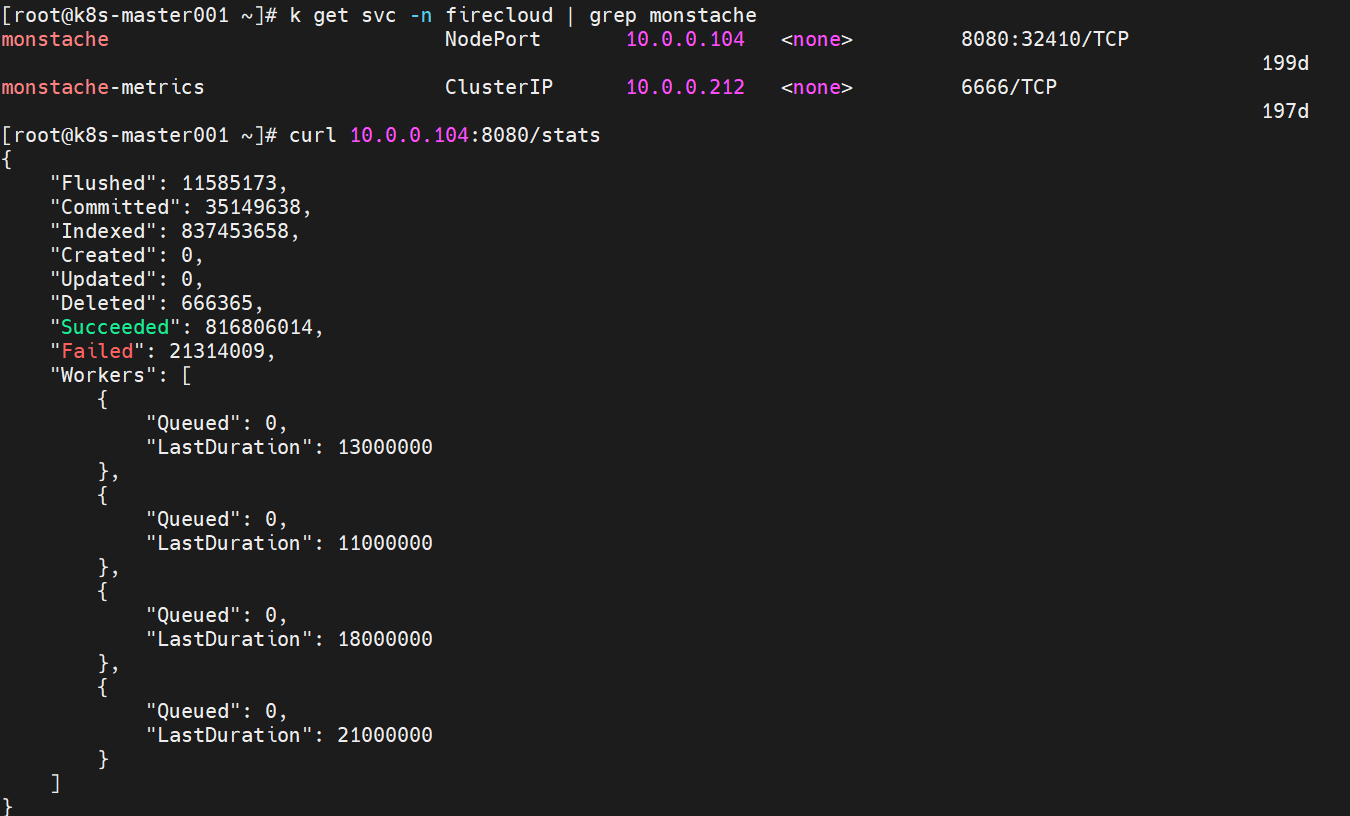This screenshot has width=1350, height=816.
Task: Click the port mapping 8080:32410/TCP
Action: click(x=1045, y=39)
